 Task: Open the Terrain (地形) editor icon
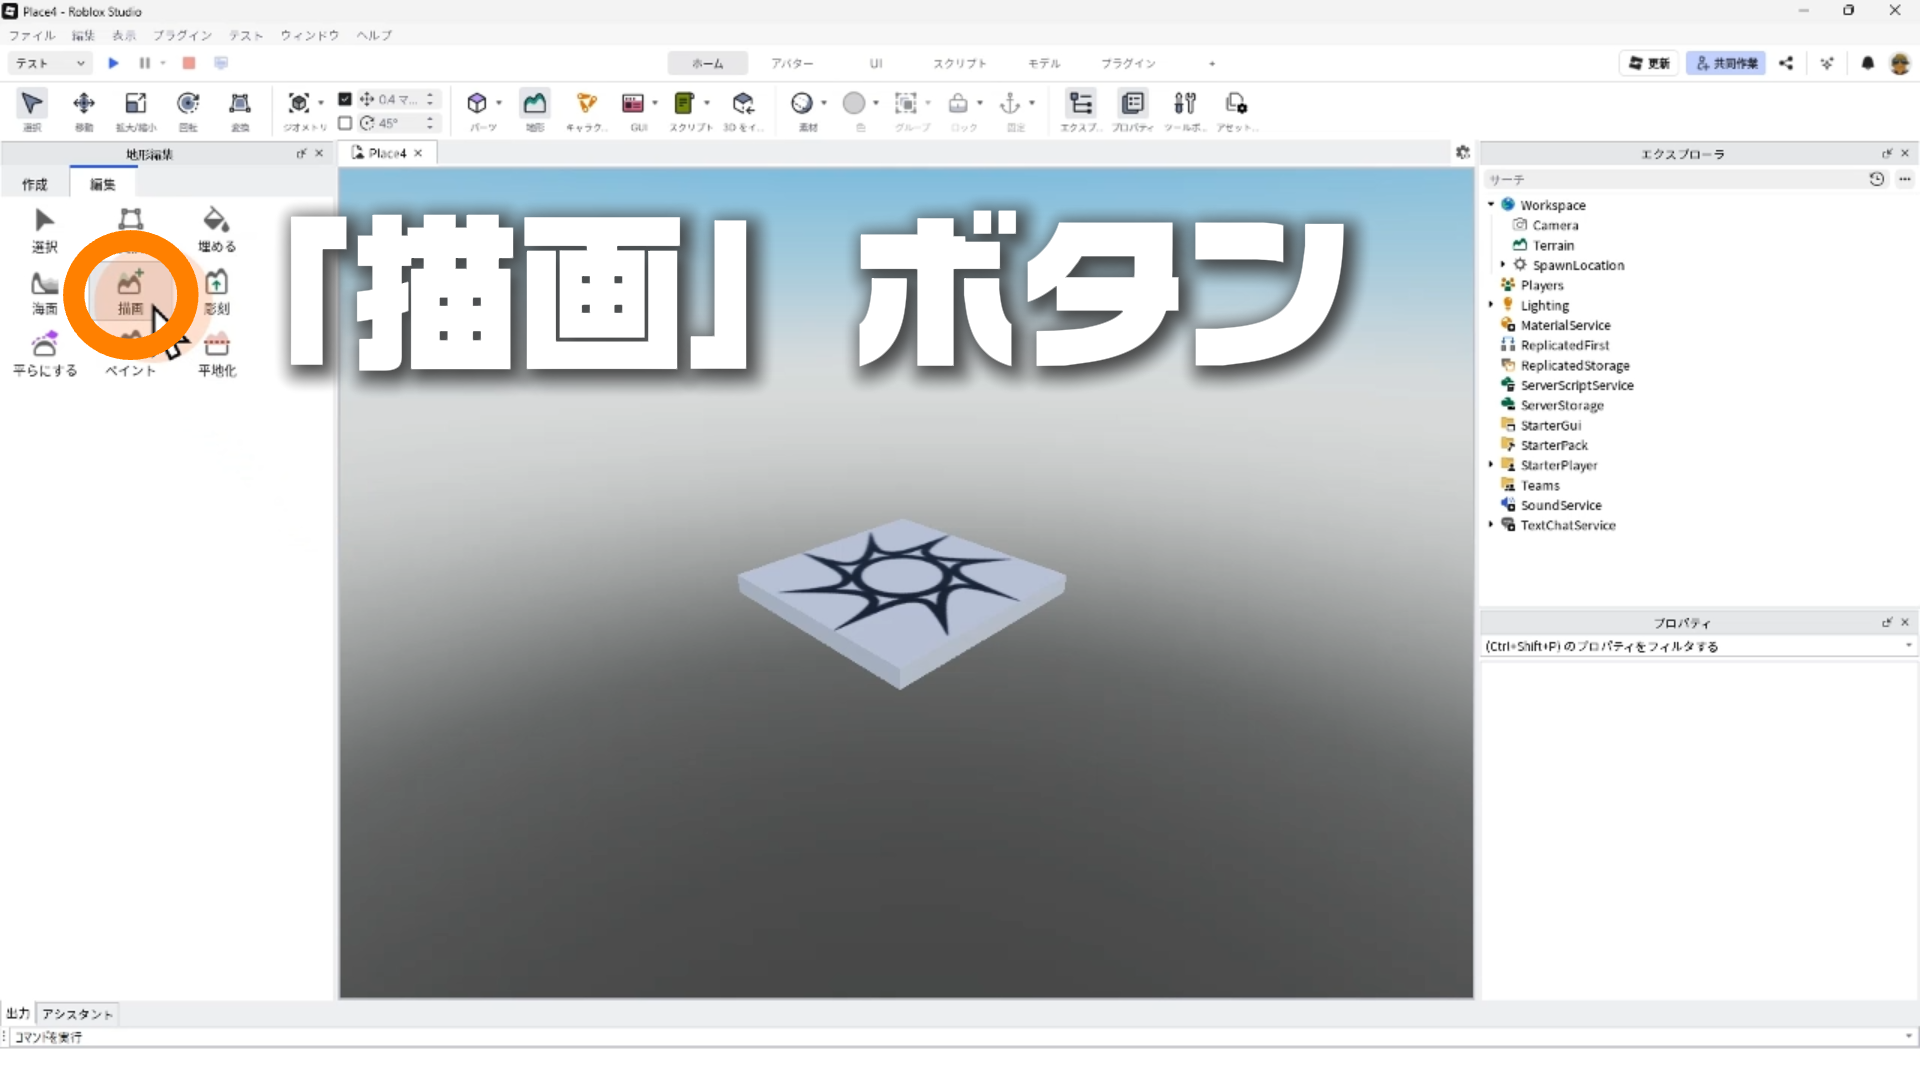point(535,104)
